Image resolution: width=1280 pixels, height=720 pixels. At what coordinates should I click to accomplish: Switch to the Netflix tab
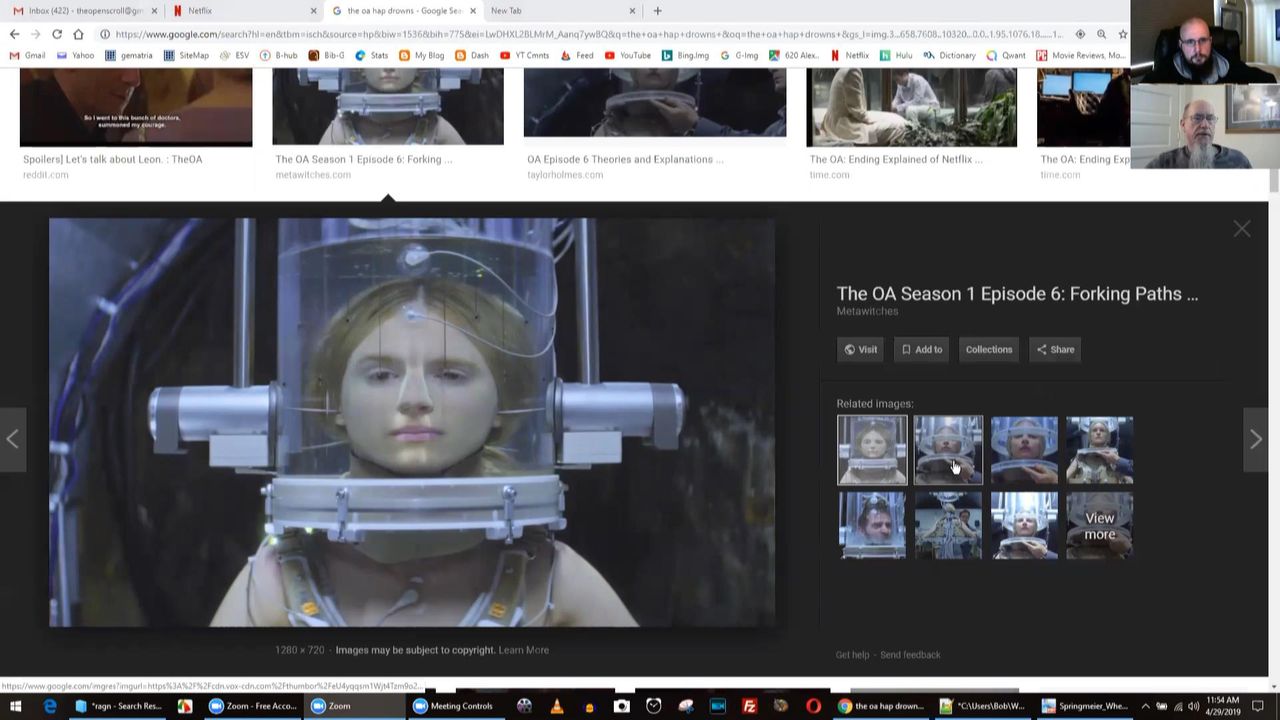240,11
